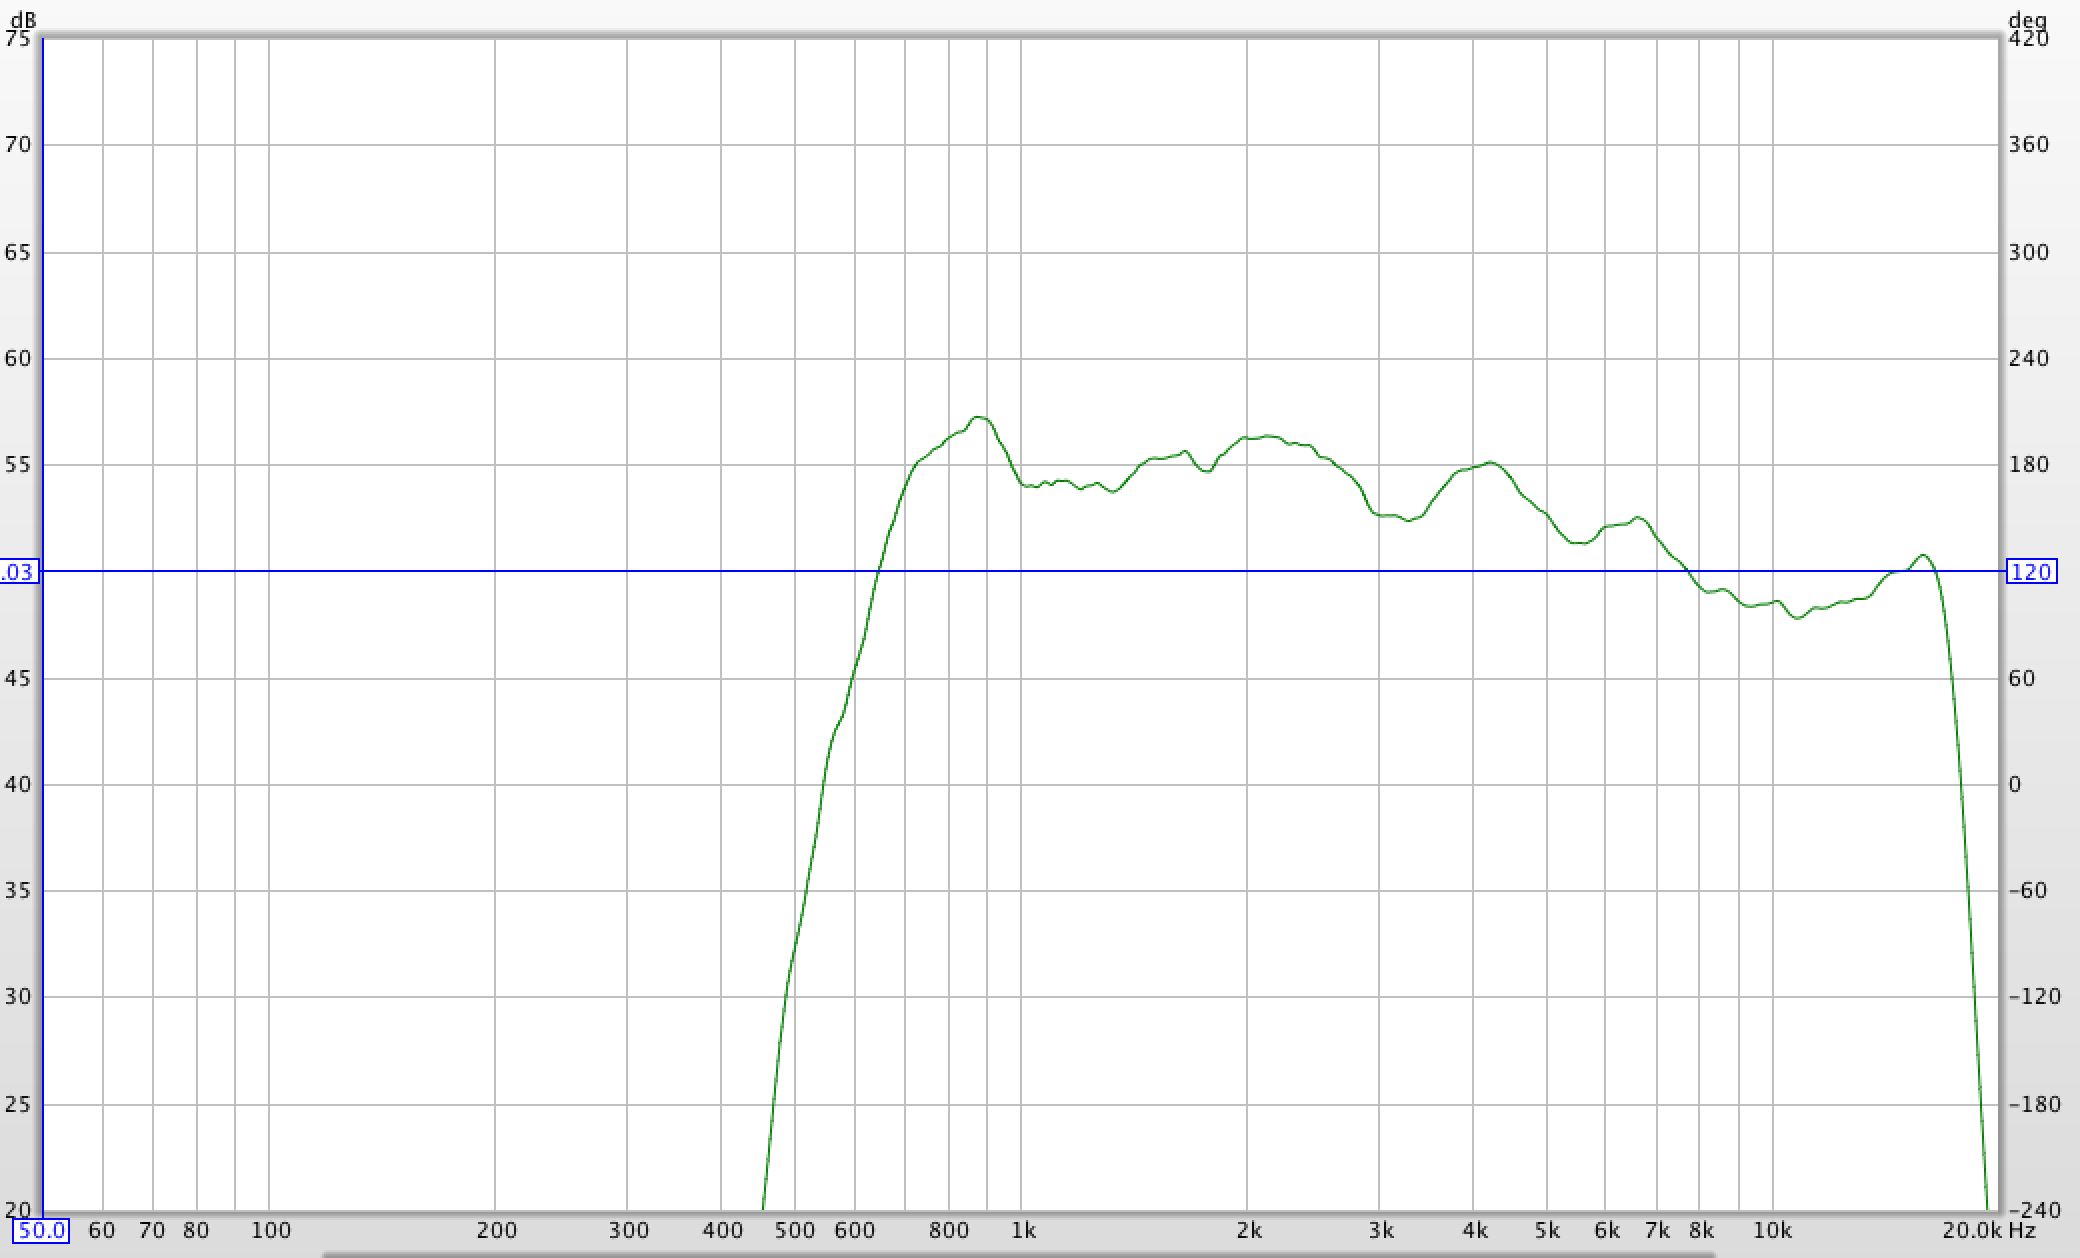Click the .03 dB cursor readout box

[x=18, y=572]
